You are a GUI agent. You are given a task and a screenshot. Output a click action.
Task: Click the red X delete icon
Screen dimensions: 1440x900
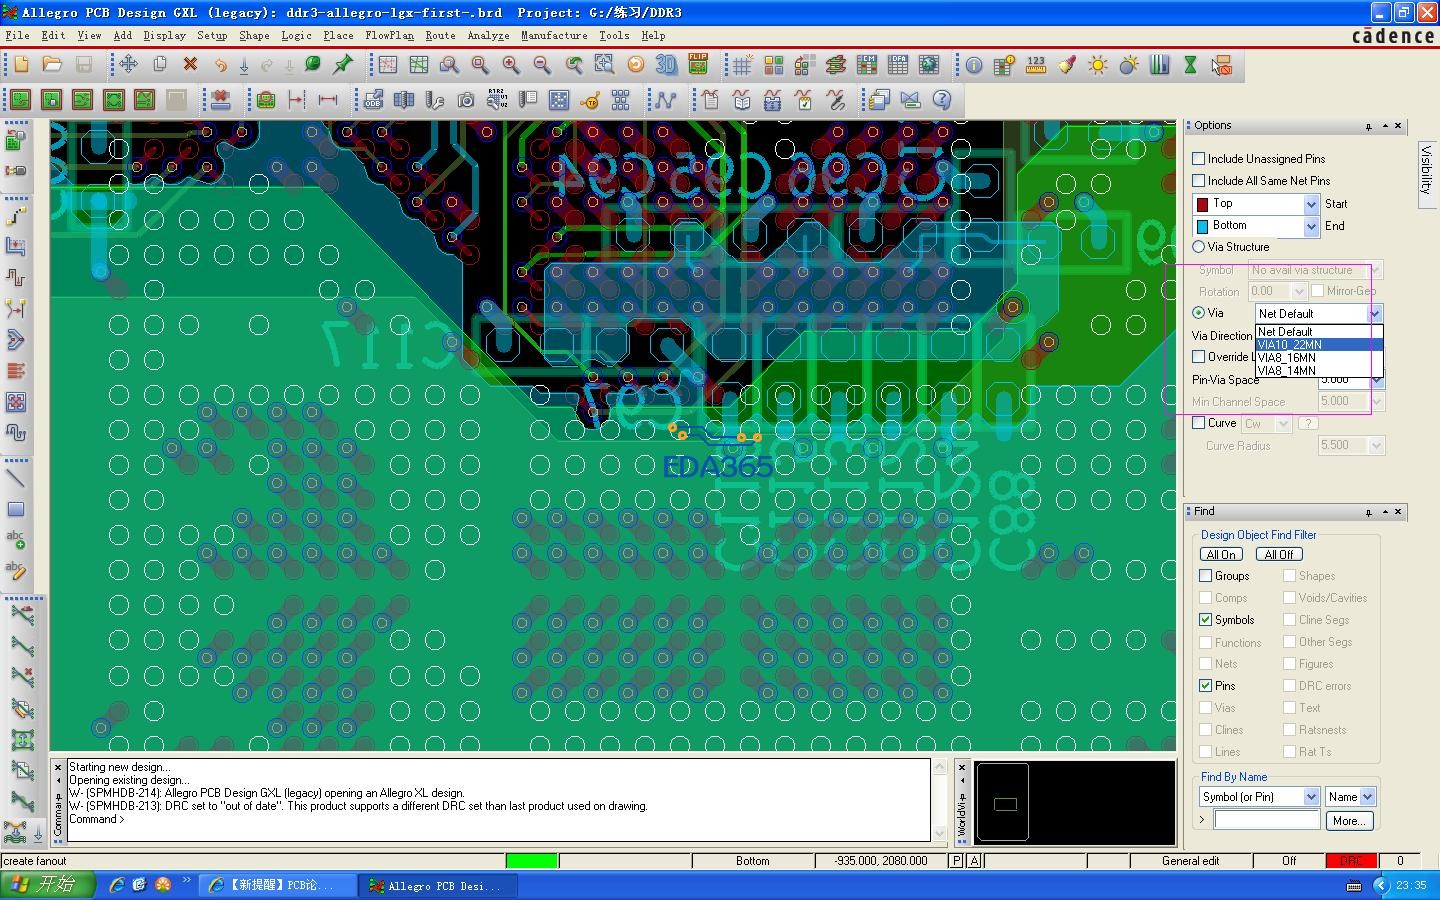[x=190, y=65]
